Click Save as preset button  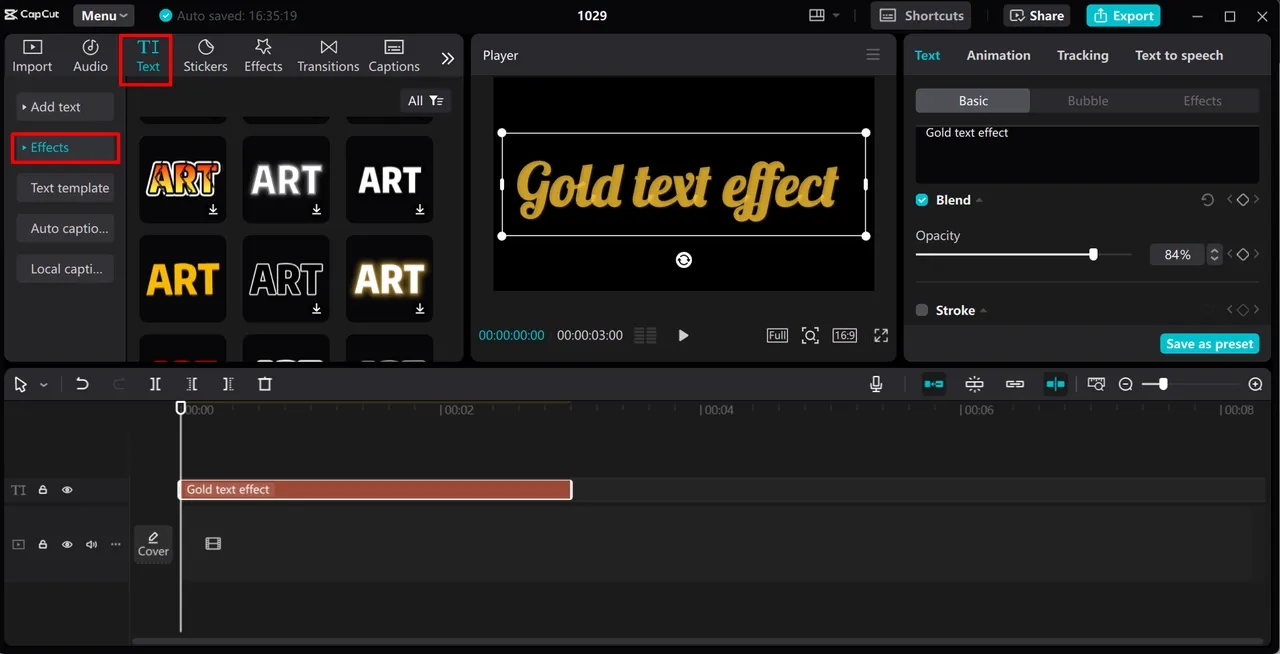click(x=1209, y=344)
